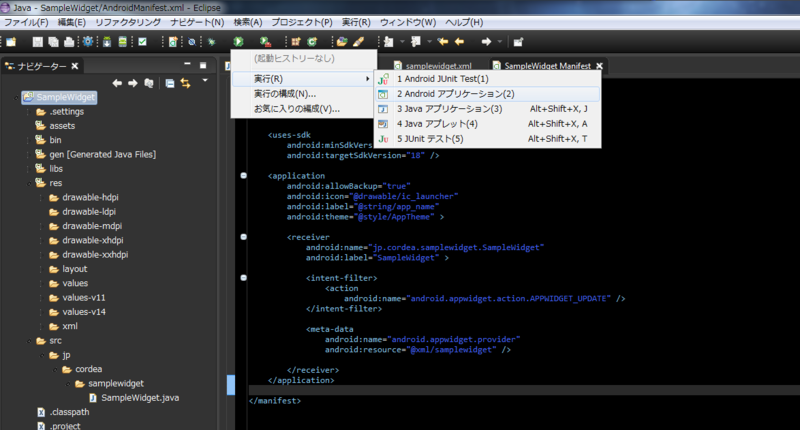This screenshot has width=800, height=430.
Task: Collapse the receiver element fold marker
Action: tap(243, 237)
